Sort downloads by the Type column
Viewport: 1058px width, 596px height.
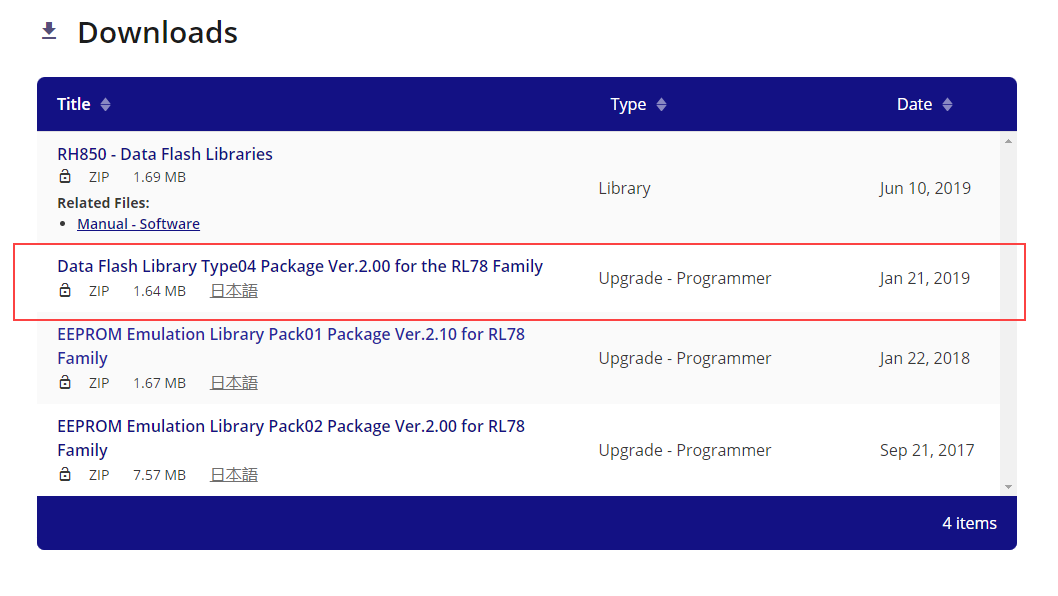(628, 104)
